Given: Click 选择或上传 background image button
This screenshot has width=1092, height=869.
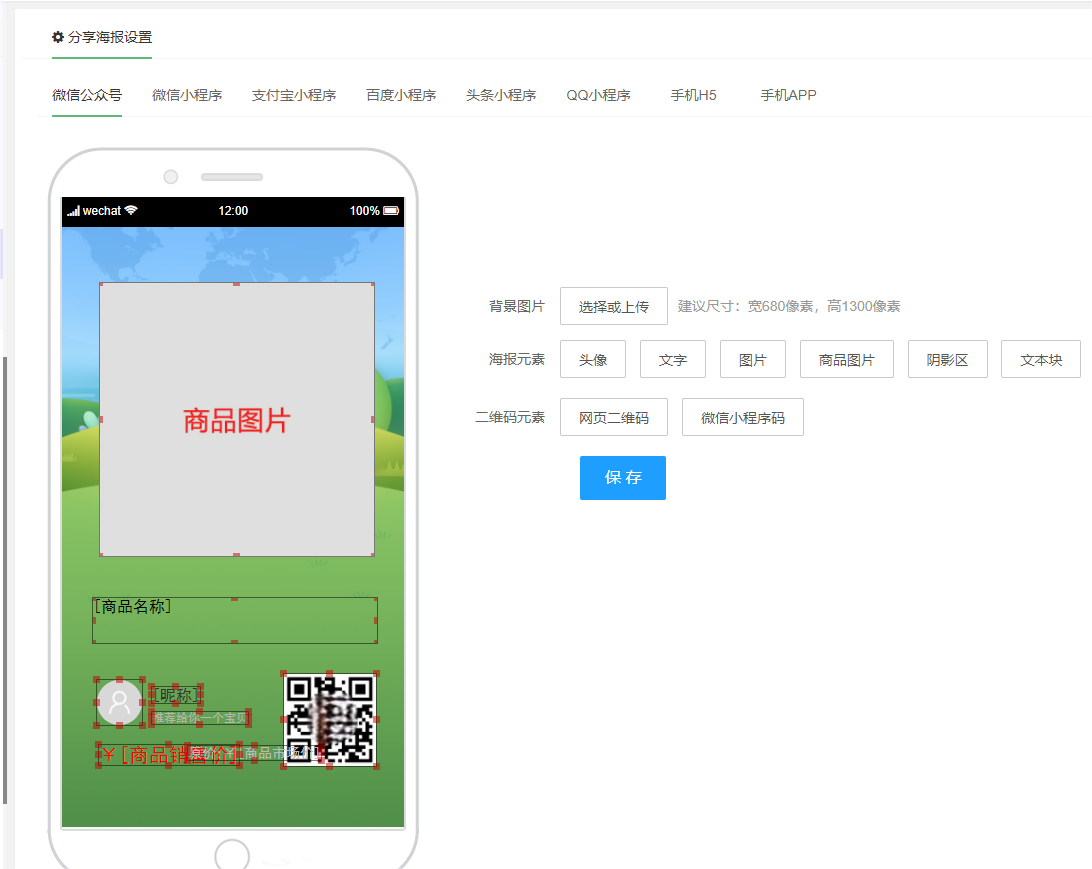Looking at the screenshot, I should tap(614, 307).
